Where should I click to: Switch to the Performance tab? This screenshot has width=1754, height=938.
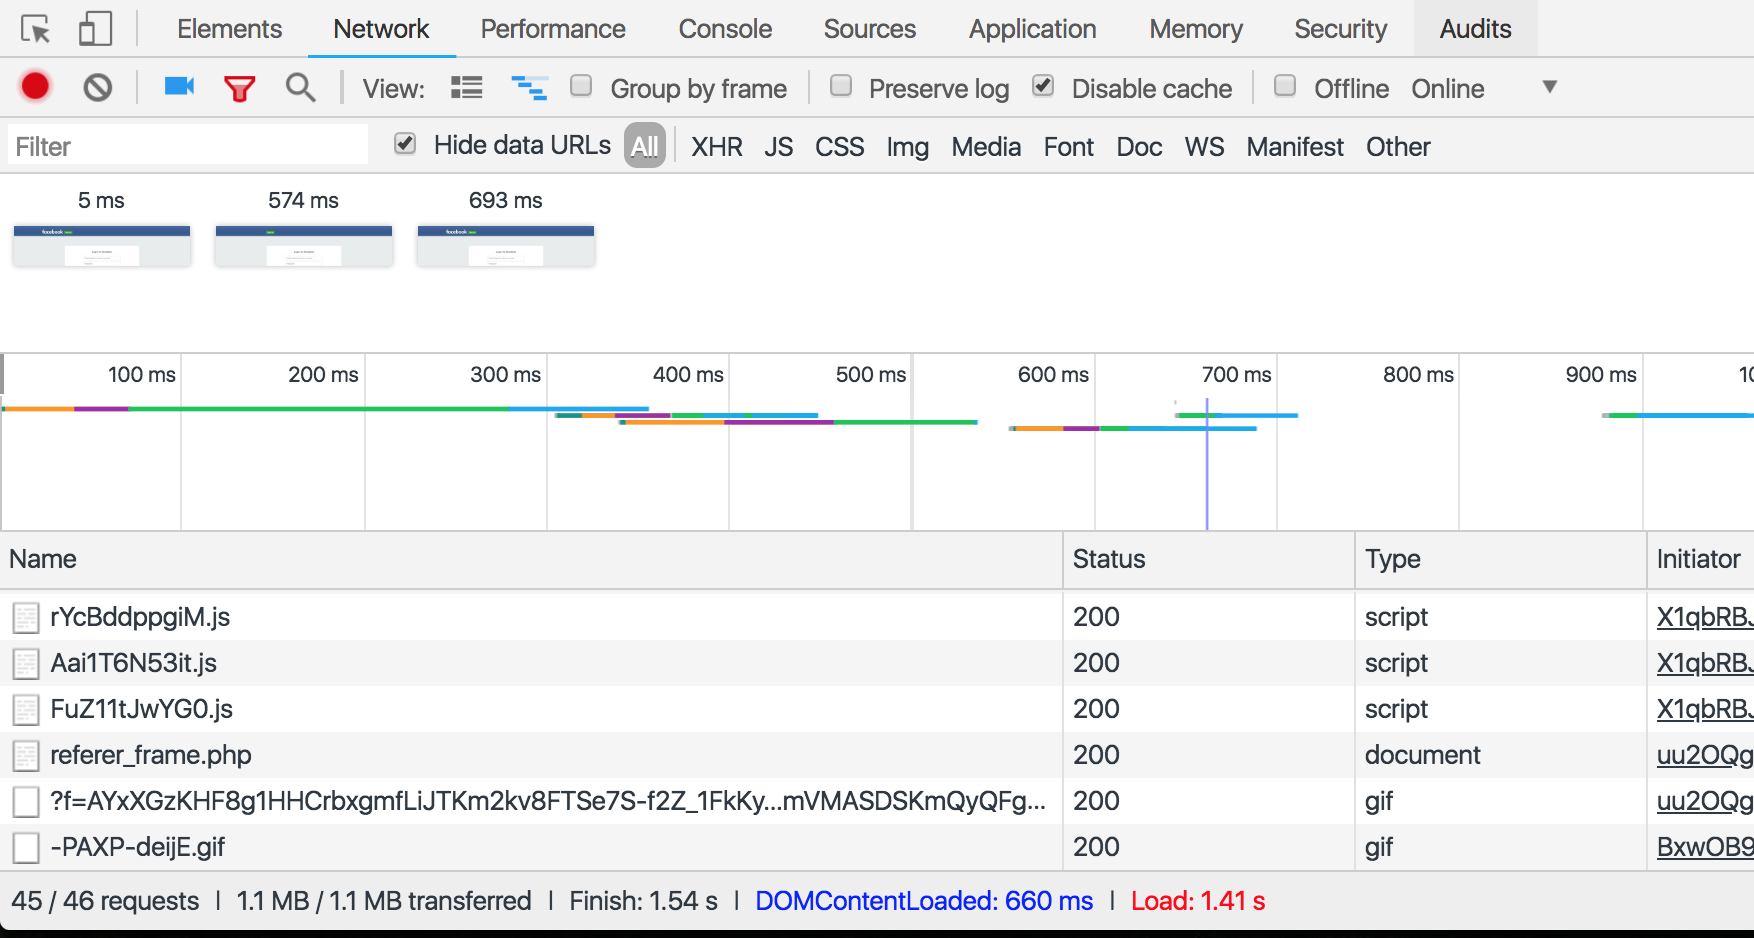click(x=552, y=29)
